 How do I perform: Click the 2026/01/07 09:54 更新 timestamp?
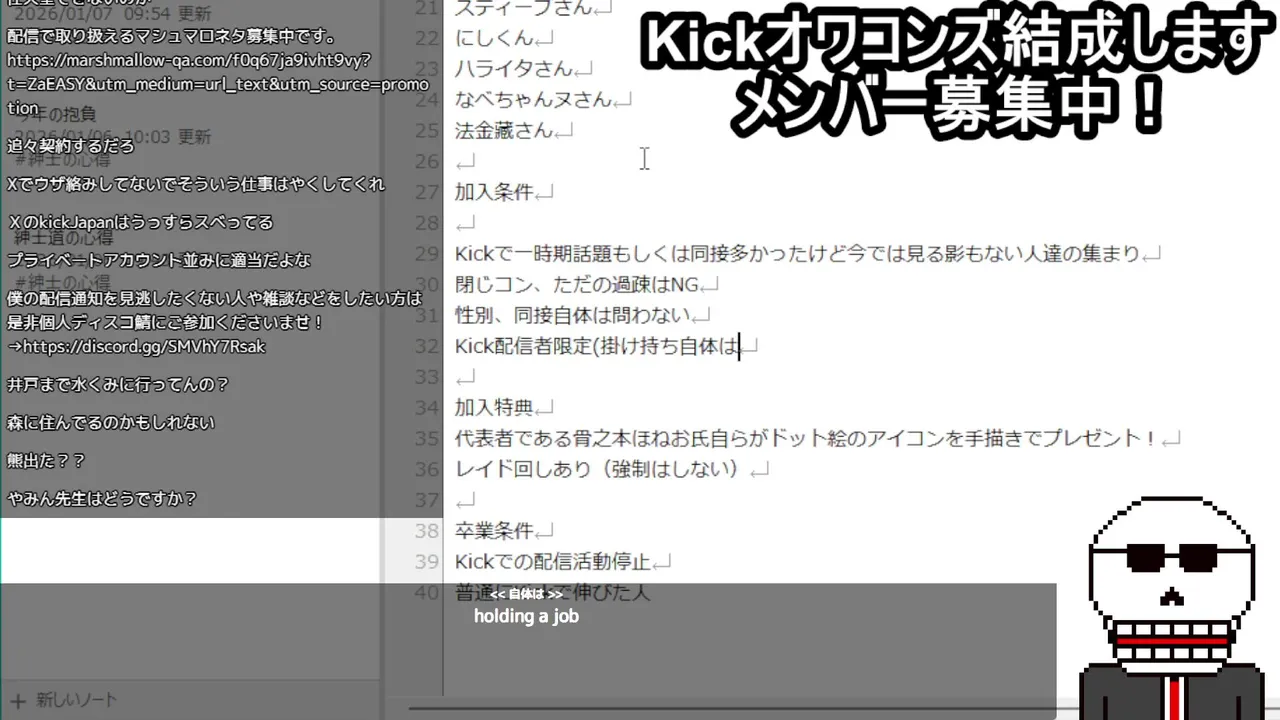pyautogui.click(x=112, y=13)
